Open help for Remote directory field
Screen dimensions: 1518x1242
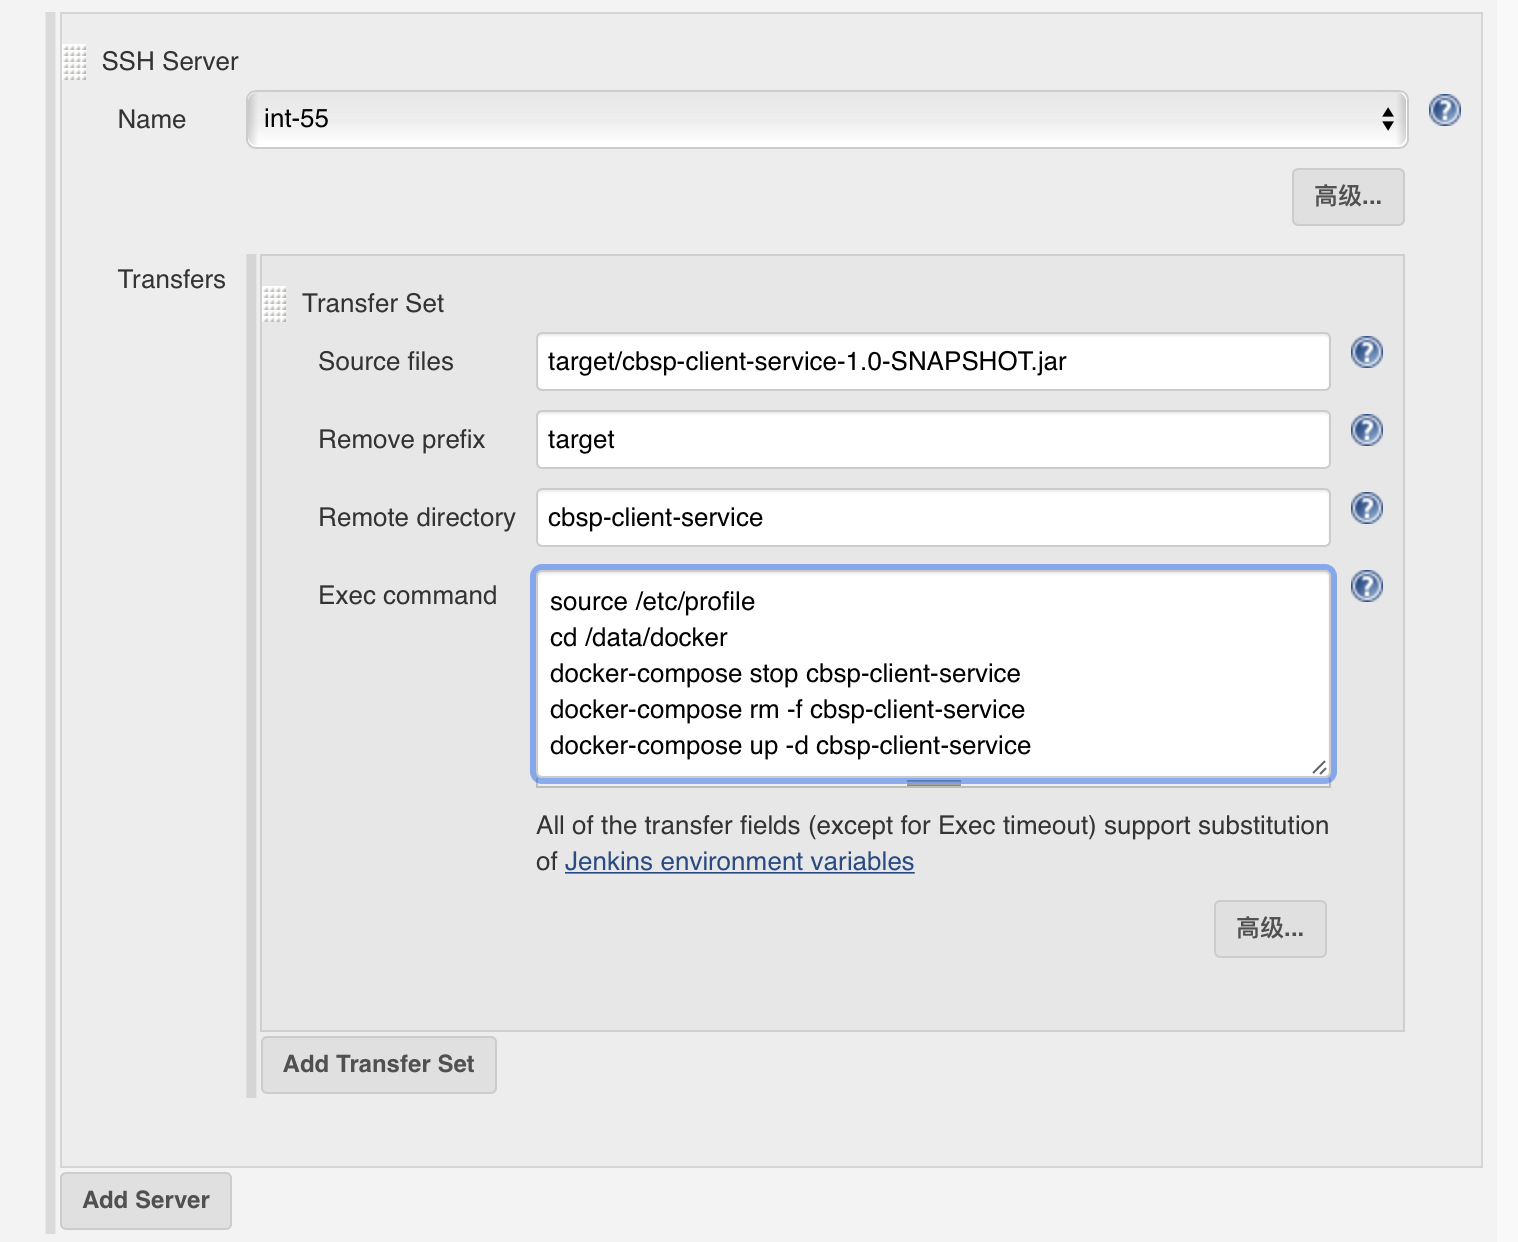pos(1366,508)
